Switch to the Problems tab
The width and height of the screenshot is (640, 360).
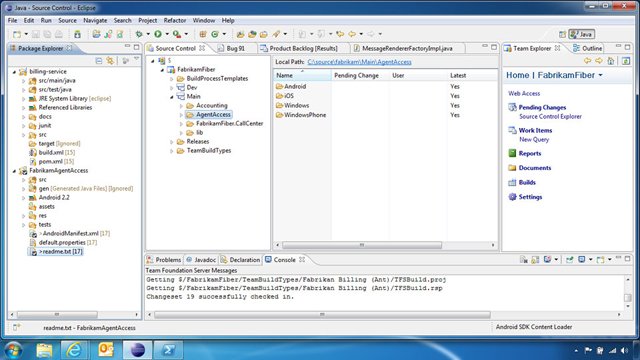[x=164, y=260]
